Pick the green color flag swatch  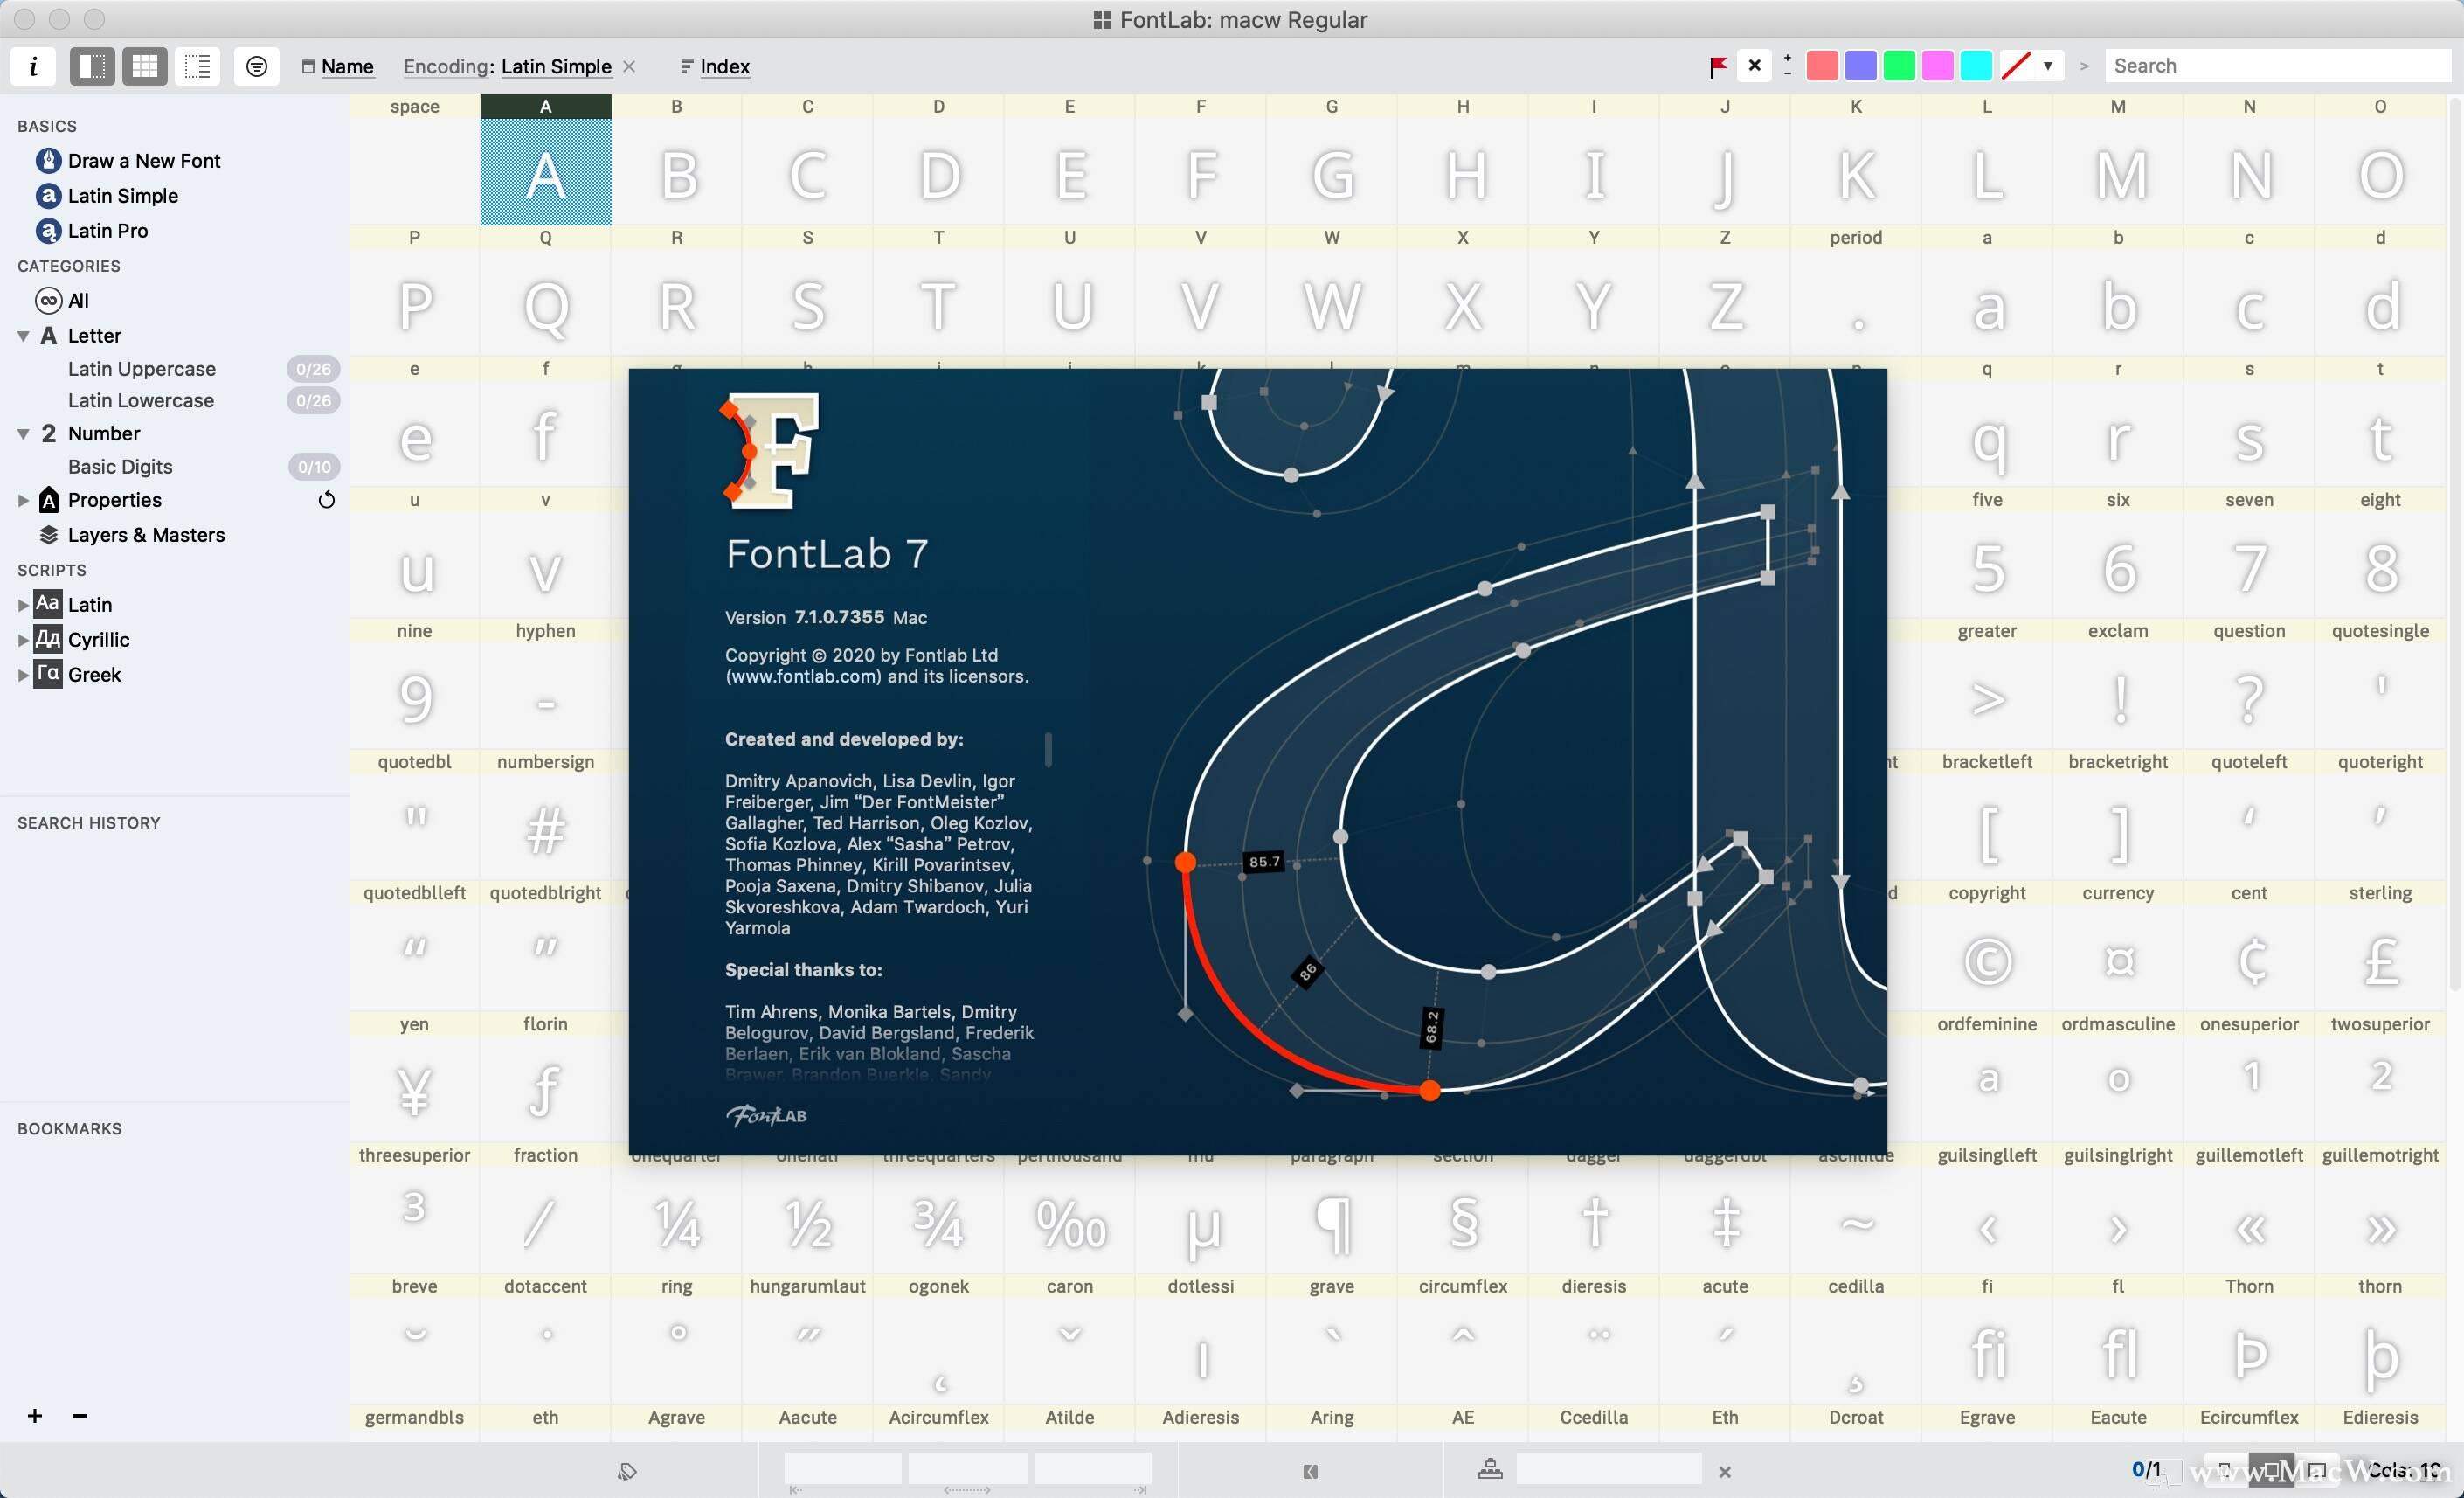coord(1898,65)
